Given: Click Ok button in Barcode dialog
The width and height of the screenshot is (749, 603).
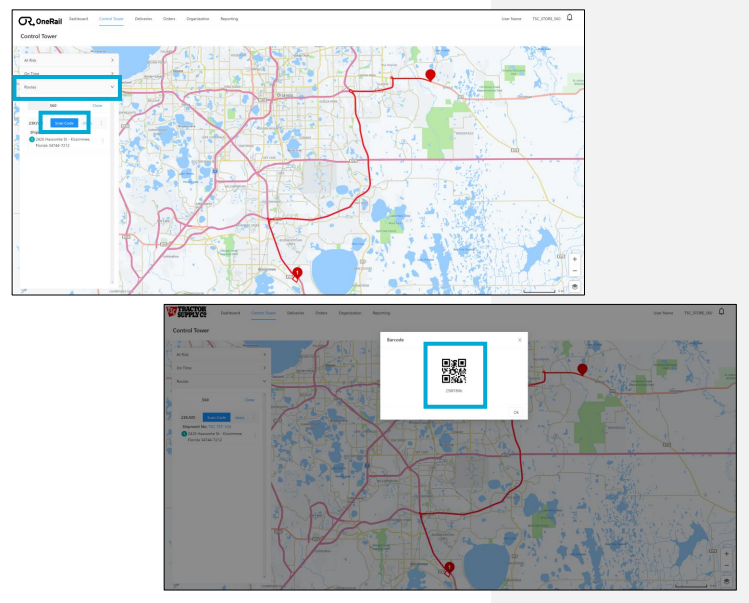Looking at the screenshot, I should tap(516, 412).
